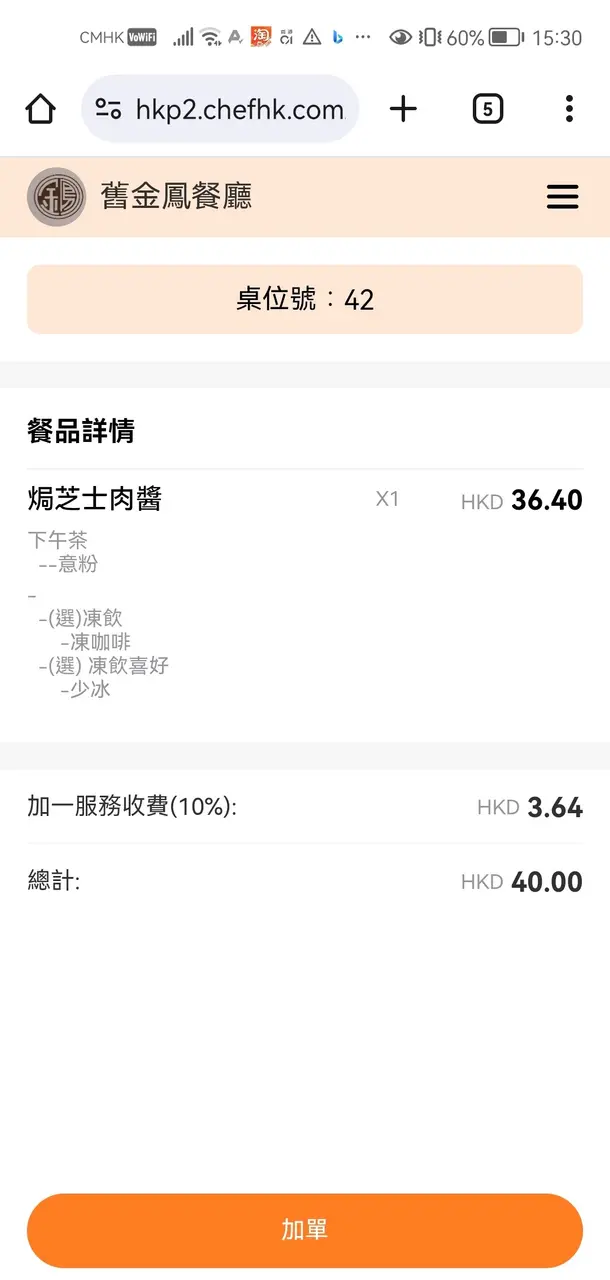Viewport: 610px width, 1280px height.
Task: Select the 焗芝士肉醬 item name
Action: (x=95, y=498)
